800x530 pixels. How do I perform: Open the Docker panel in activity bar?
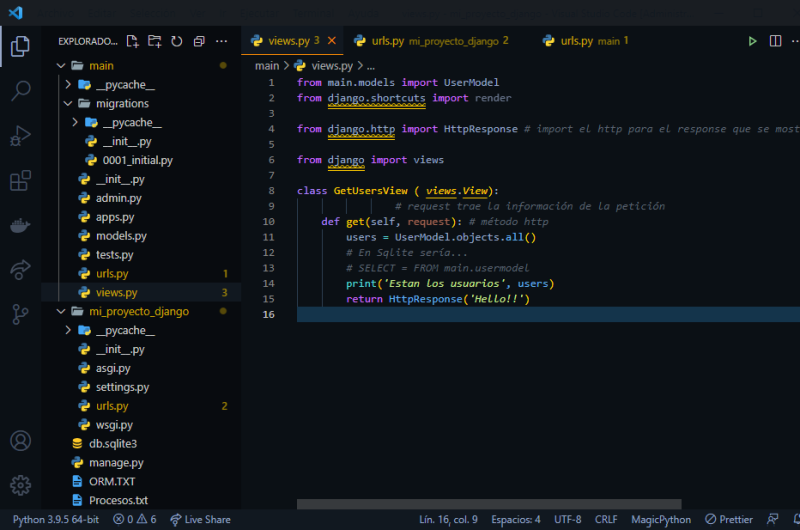(20, 225)
